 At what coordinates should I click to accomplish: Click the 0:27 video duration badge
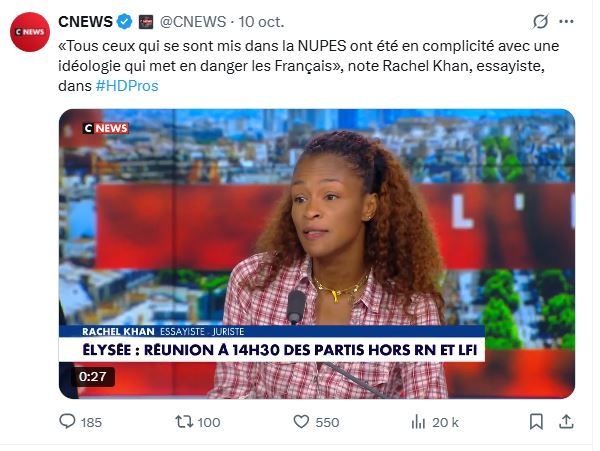pos(92,376)
